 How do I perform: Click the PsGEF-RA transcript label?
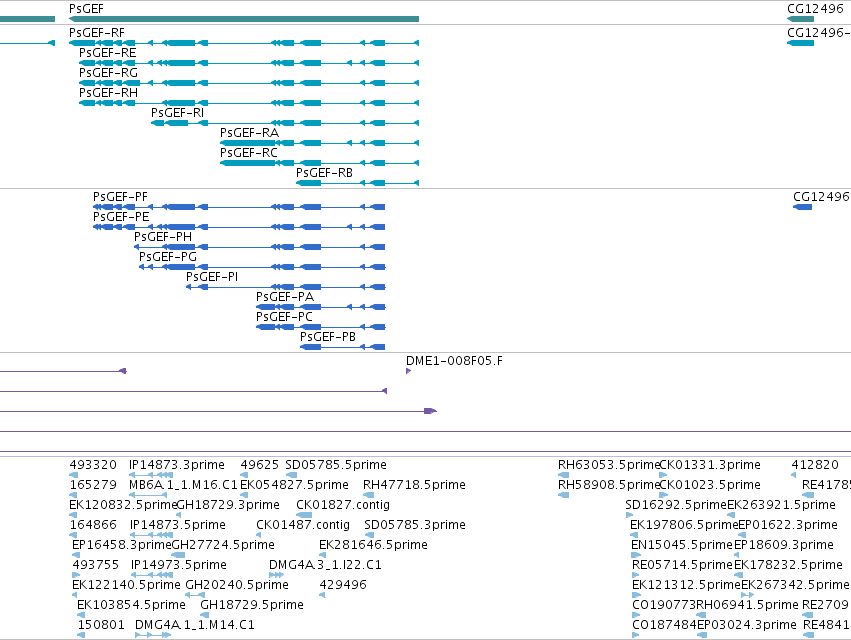coord(249,133)
